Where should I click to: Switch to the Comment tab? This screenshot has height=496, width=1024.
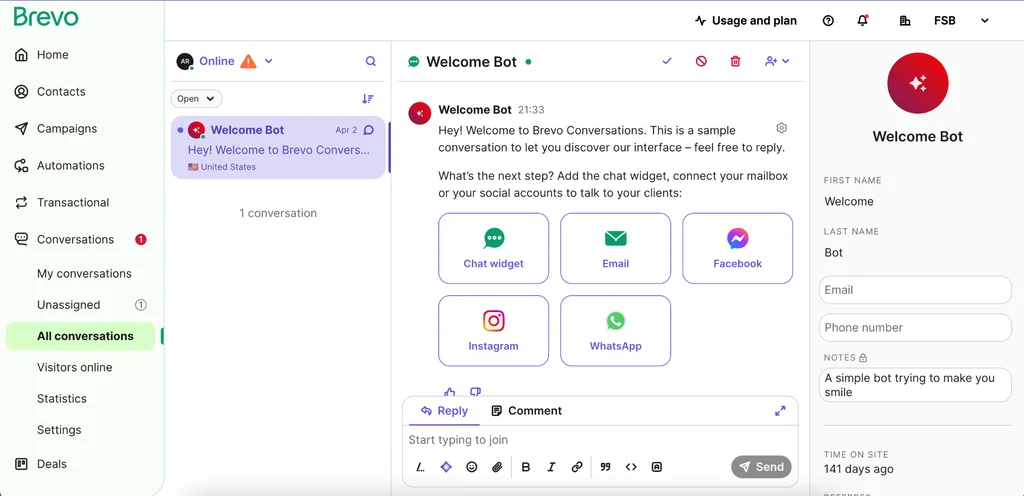526,411
